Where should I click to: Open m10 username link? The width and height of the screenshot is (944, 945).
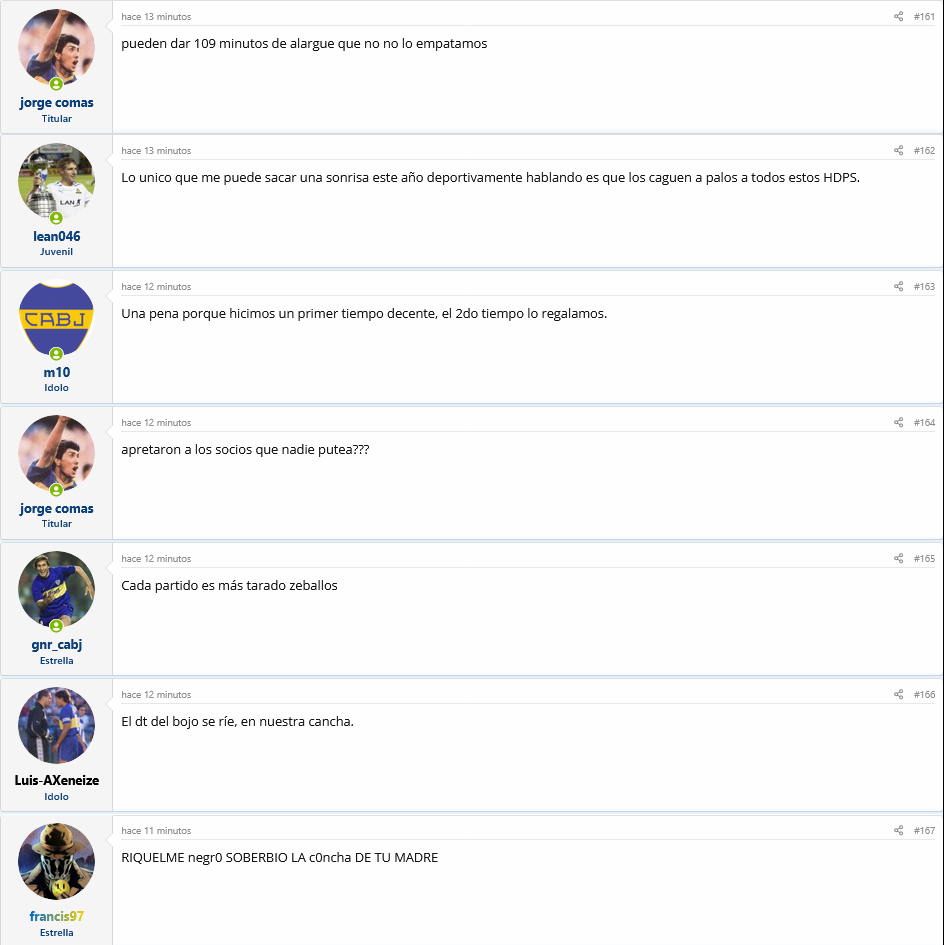pos(57,372)
